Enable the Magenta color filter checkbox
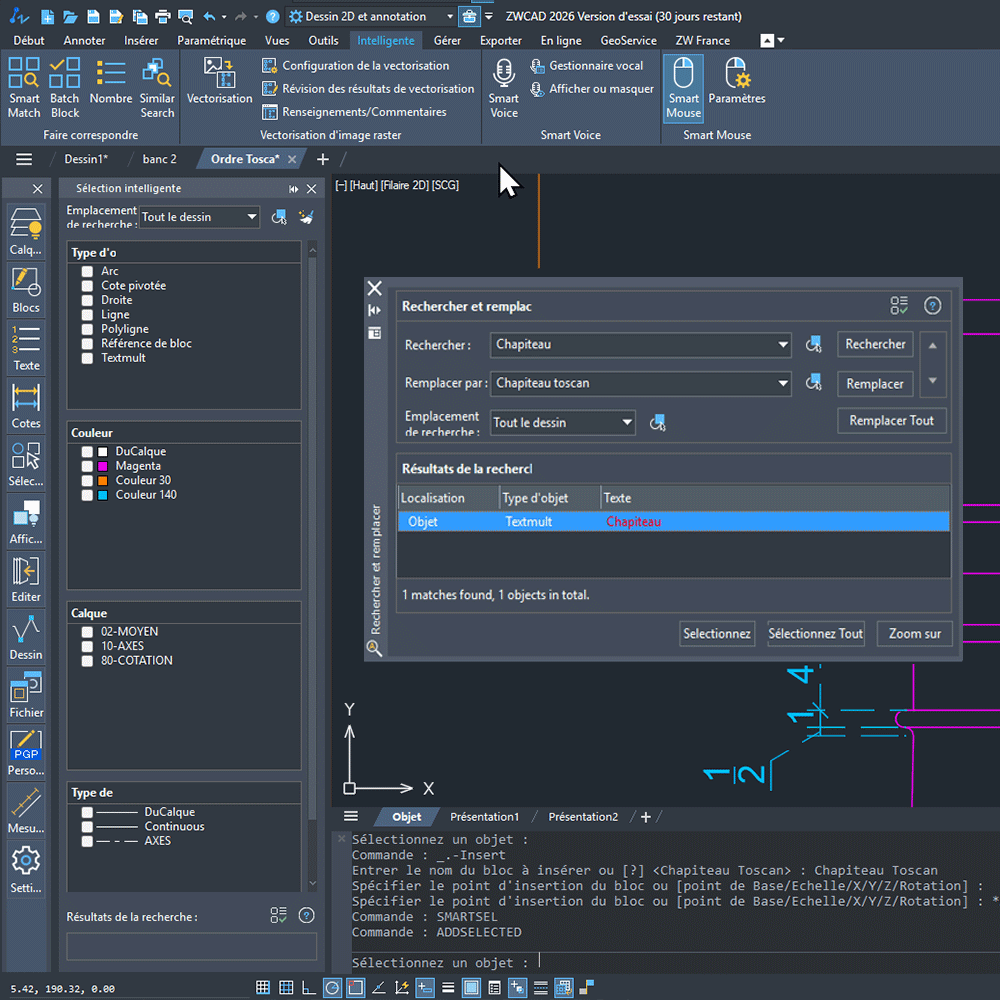The width and height of the screenshot is (1000, 1000). point(88,466)
